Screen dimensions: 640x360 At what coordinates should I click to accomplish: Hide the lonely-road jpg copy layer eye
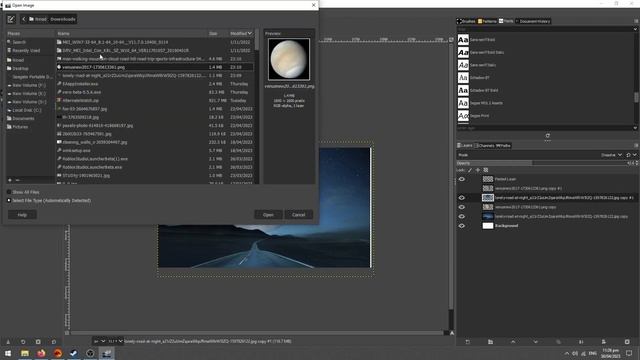click(462, 216)
